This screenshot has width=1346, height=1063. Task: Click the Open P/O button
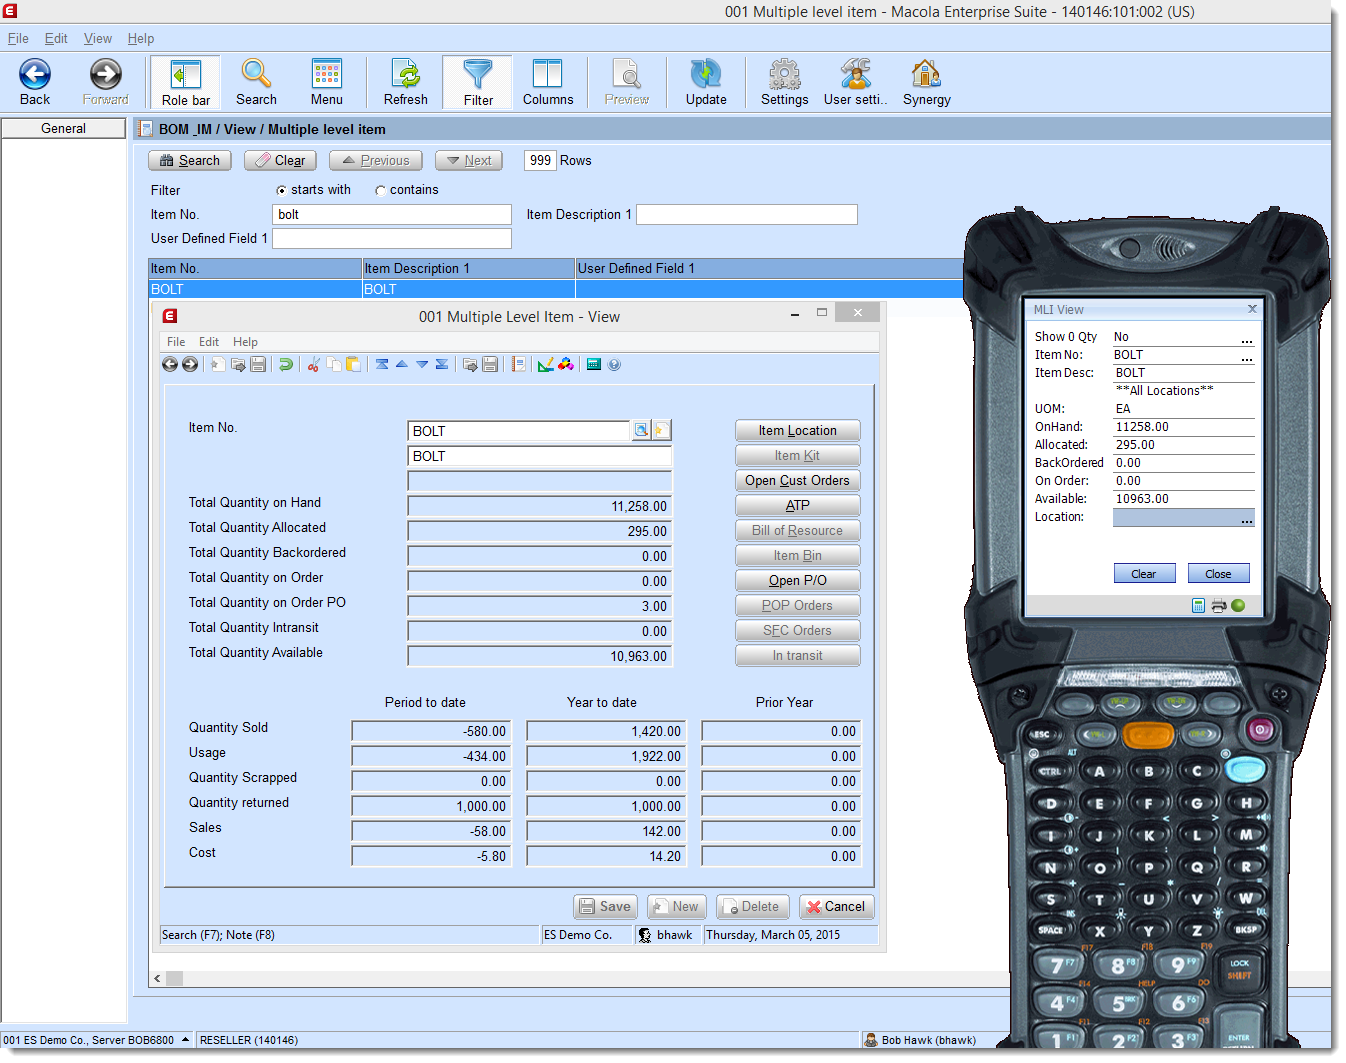797,580
